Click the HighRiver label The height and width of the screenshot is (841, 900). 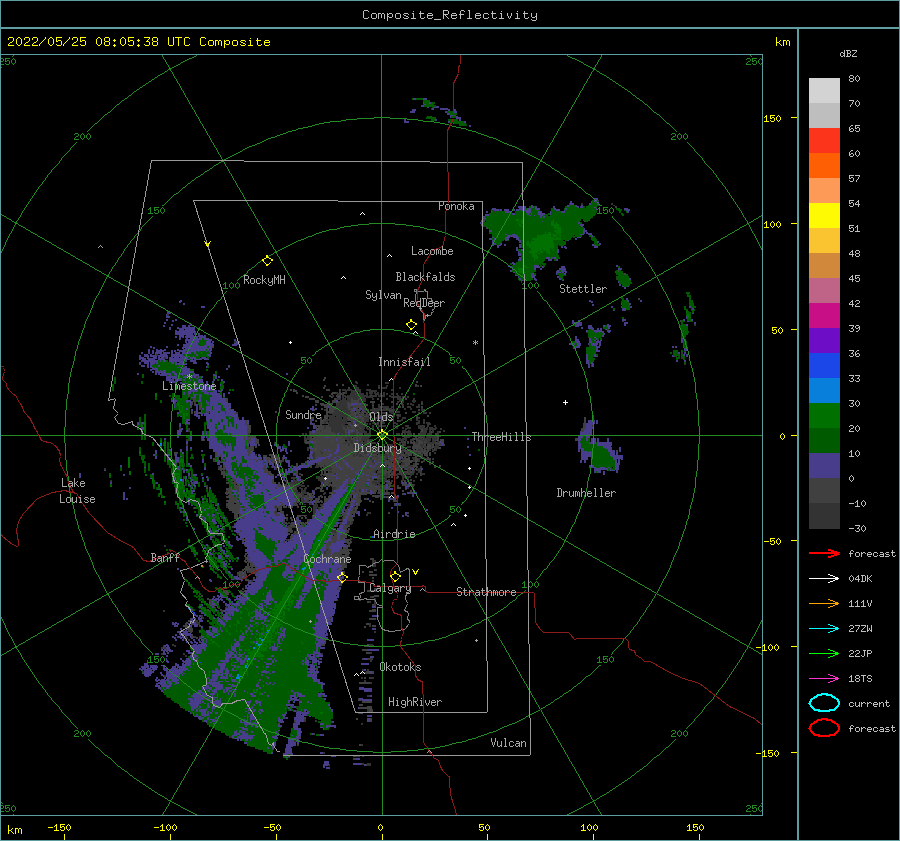415,702
